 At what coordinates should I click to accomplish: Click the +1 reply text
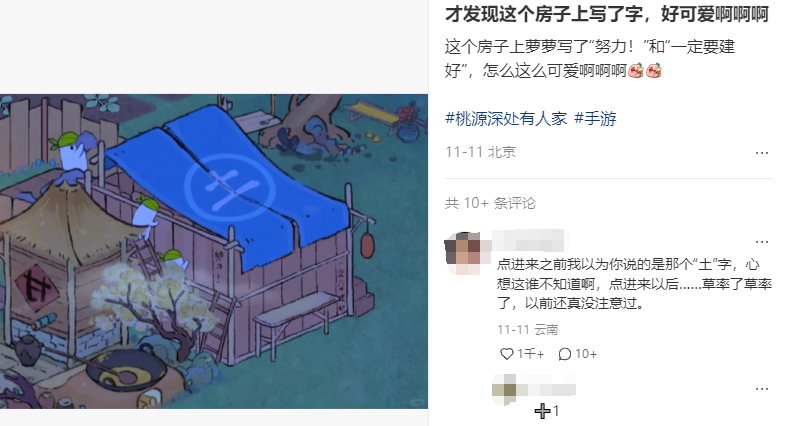[547, 411]
